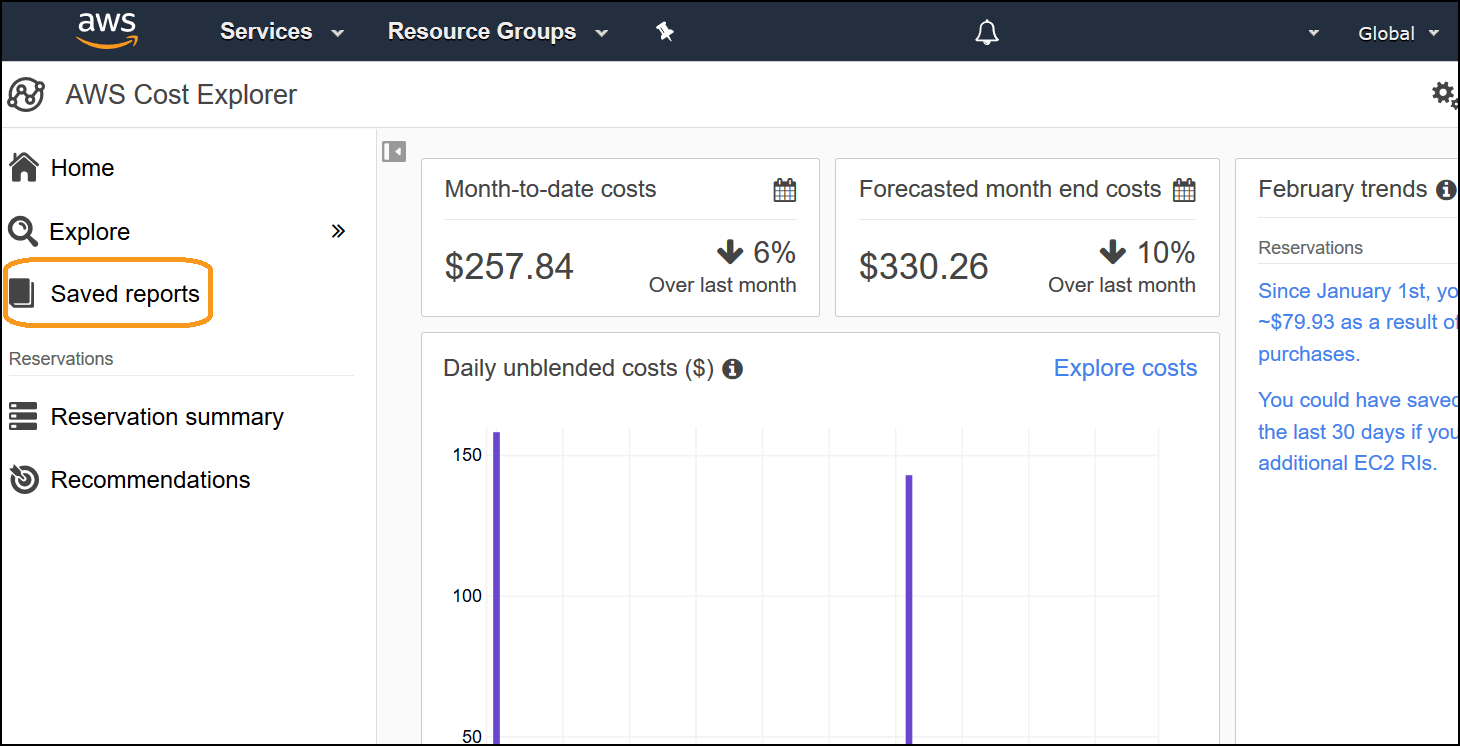
Task: Go to Home in sidebar
Action: pos(82,168)
